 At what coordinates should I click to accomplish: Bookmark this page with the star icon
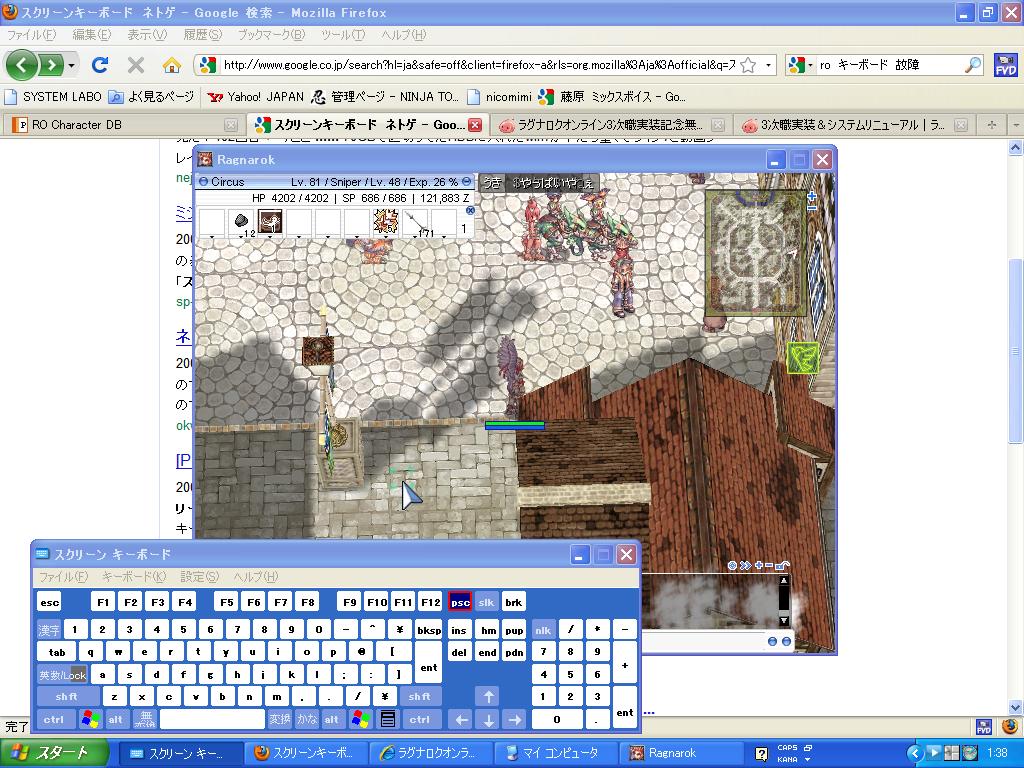pos(748,65)
